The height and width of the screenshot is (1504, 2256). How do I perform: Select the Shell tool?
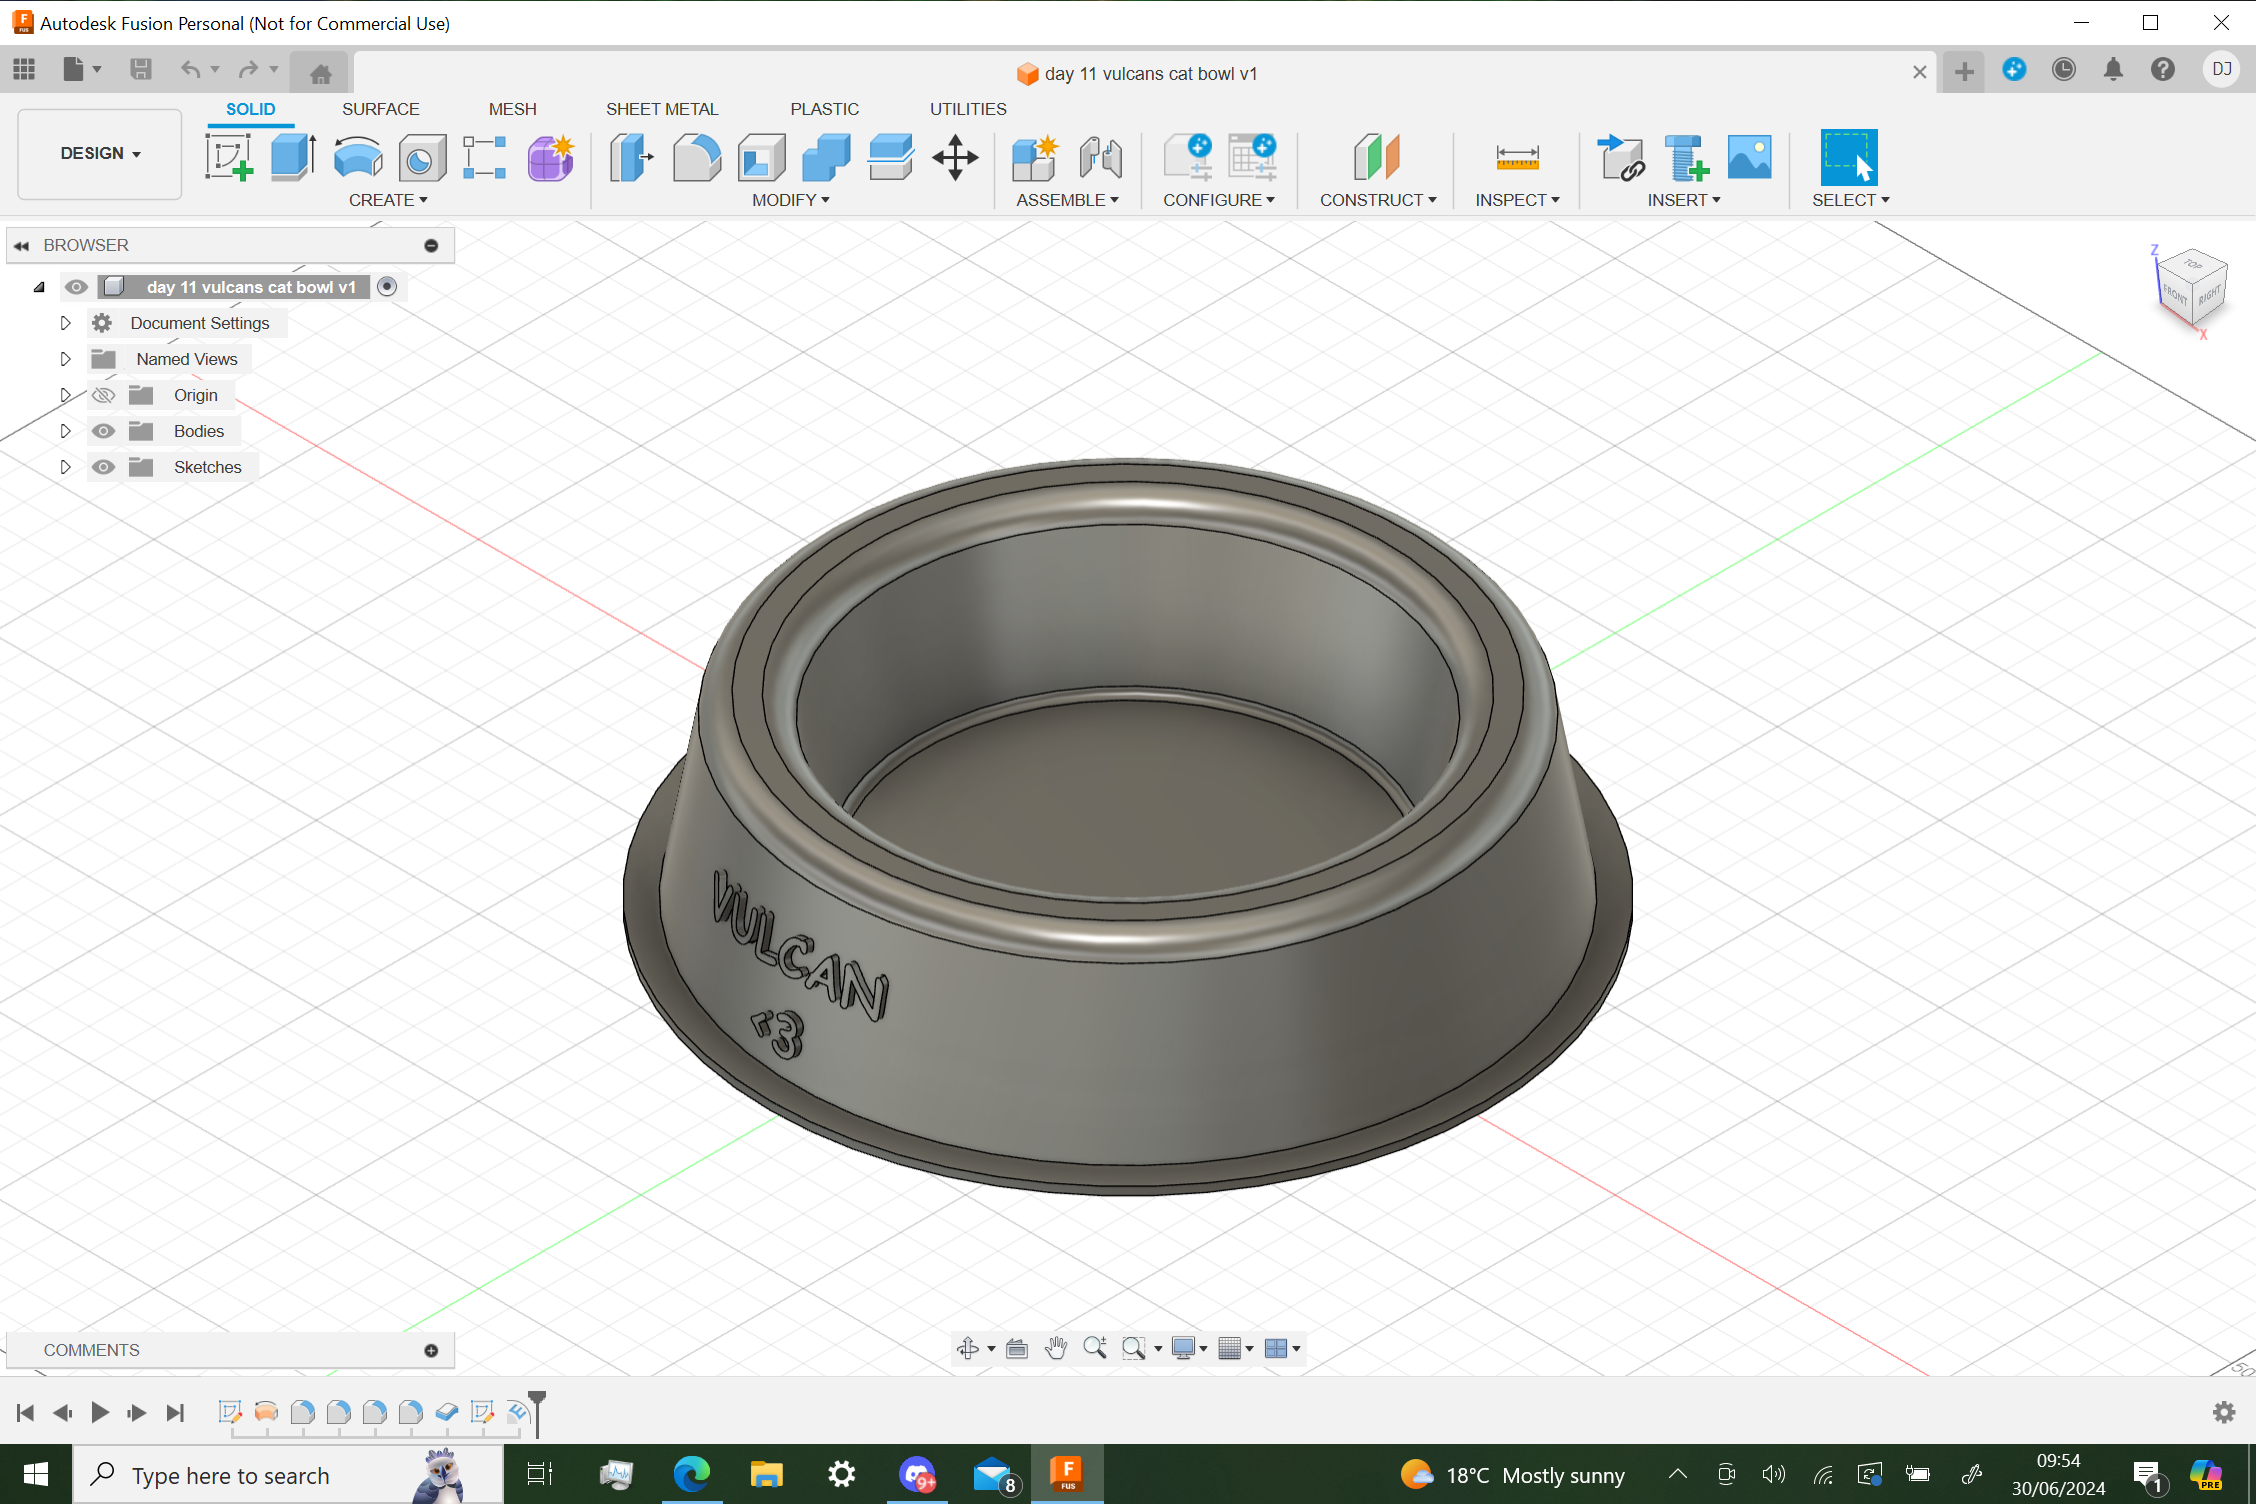pos(761,158)
